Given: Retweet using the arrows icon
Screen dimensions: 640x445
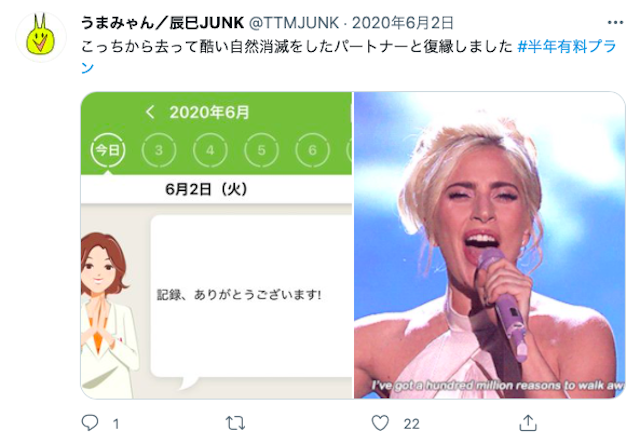Looking at the screenshot, I should click(x=236, y=423).
